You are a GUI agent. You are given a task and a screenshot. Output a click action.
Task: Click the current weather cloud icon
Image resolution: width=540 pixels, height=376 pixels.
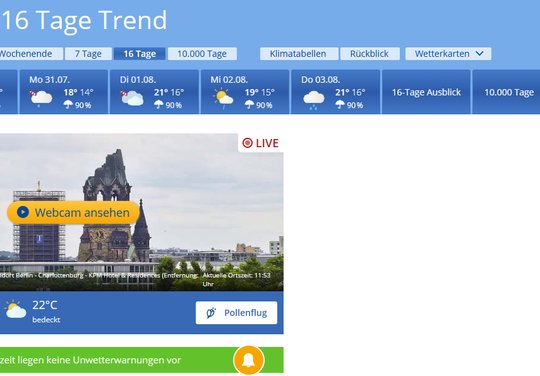tap(15, 309)
